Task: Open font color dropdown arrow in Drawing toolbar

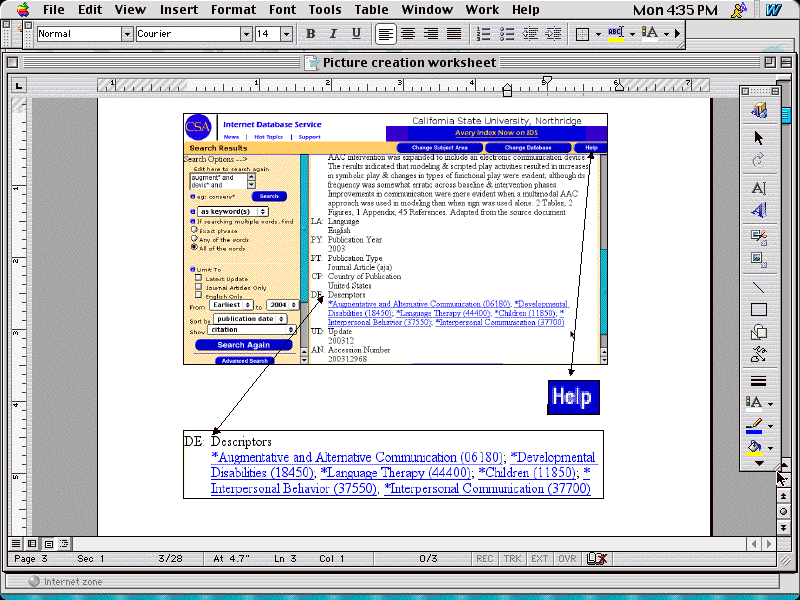Action: [770, 404]
